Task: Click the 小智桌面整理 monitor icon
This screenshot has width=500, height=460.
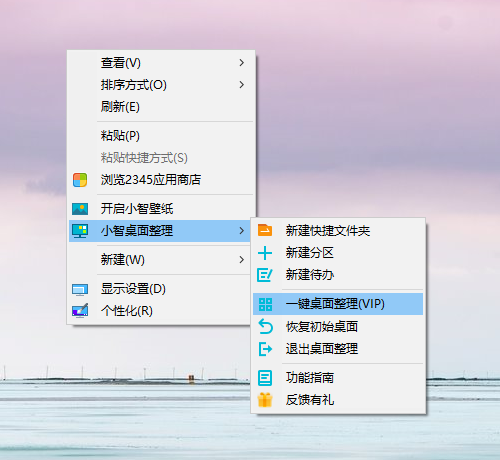Action: tap(80, 231)
